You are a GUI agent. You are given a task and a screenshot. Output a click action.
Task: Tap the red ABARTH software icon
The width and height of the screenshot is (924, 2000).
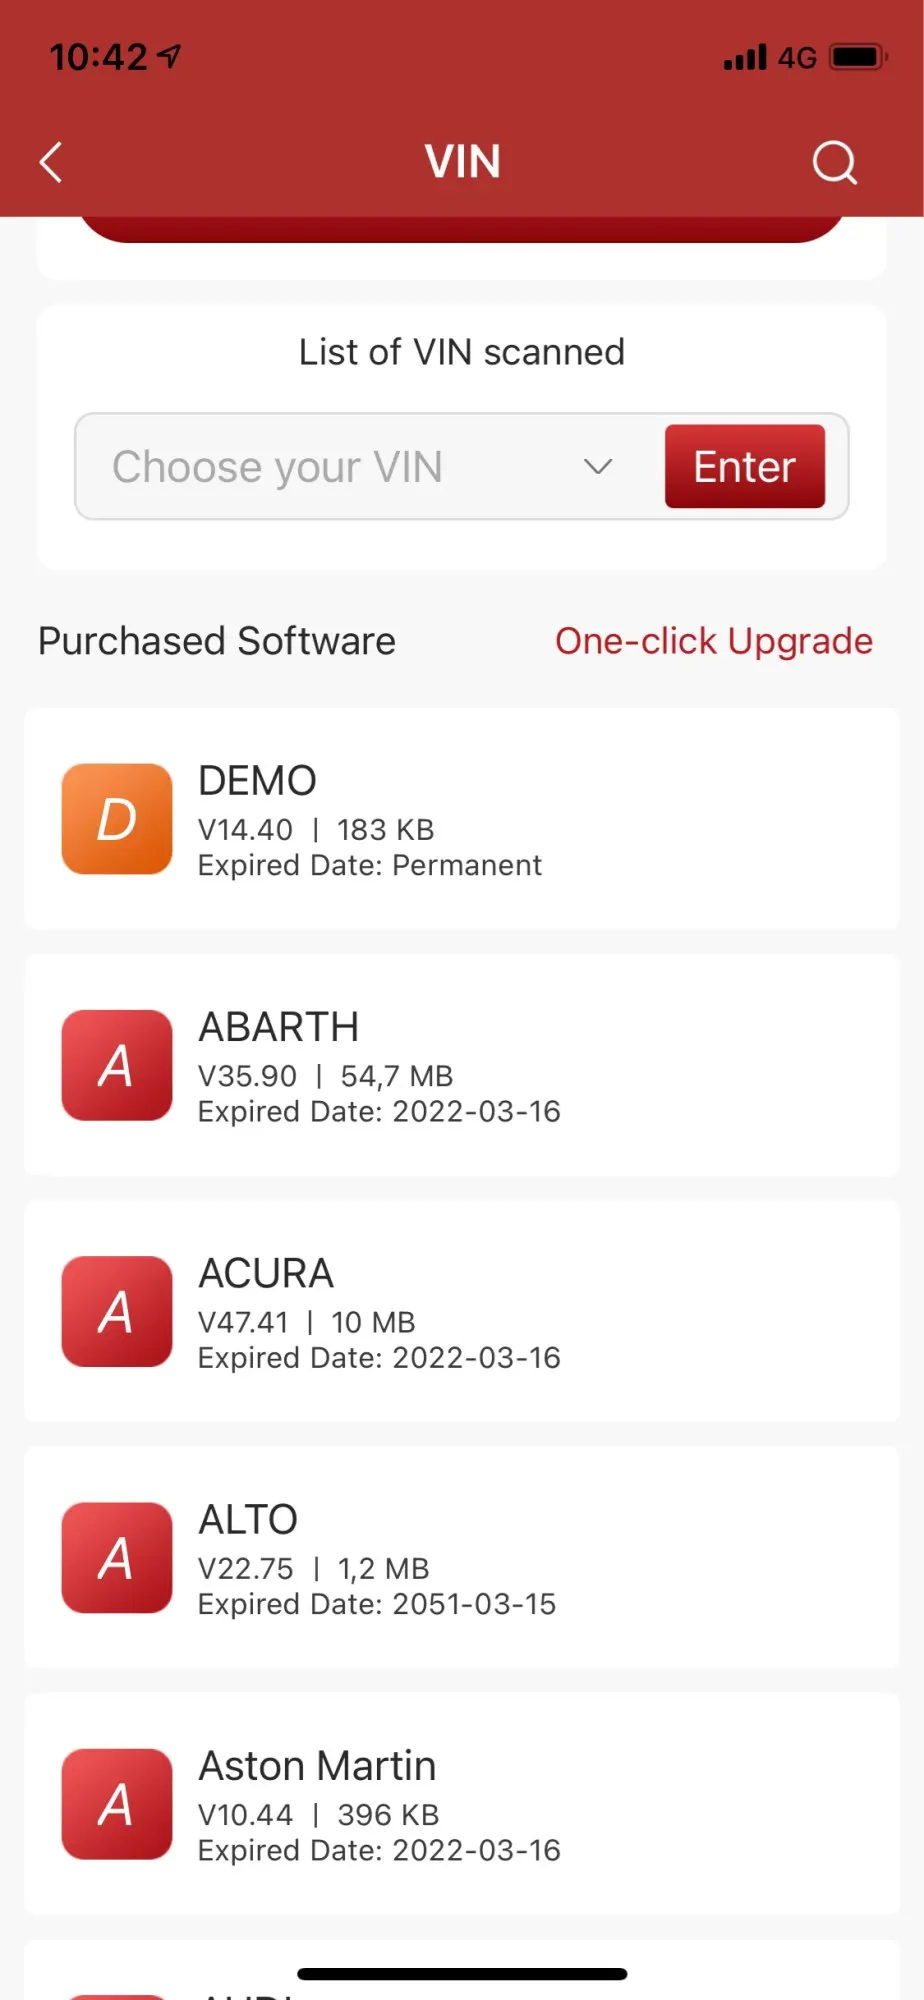click(117, 1065)
